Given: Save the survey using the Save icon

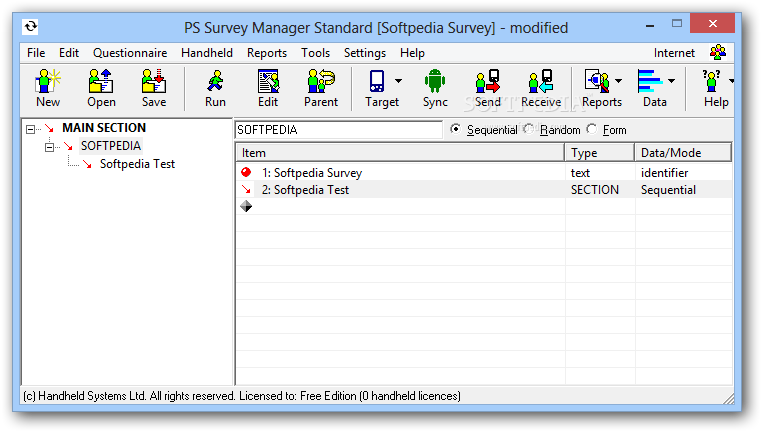Looking at the screenshot, I should (x=153, y=87).
